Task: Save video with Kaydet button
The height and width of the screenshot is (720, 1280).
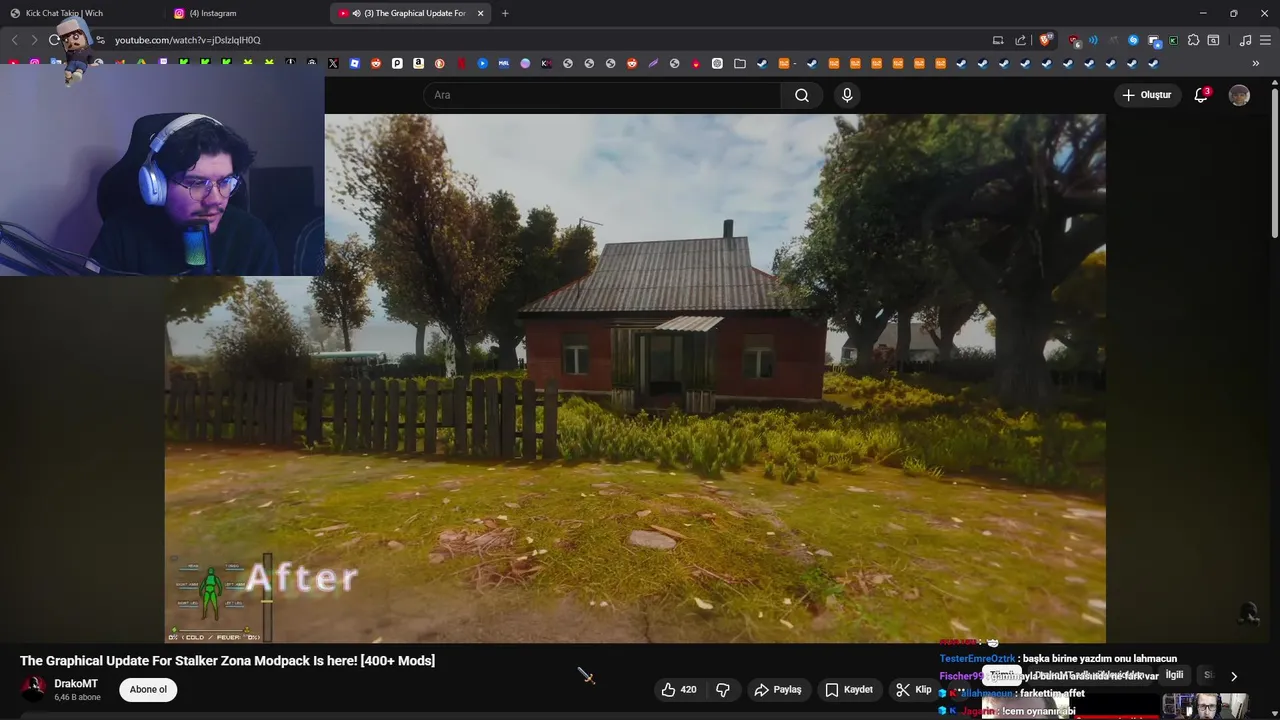Action: 849,689
